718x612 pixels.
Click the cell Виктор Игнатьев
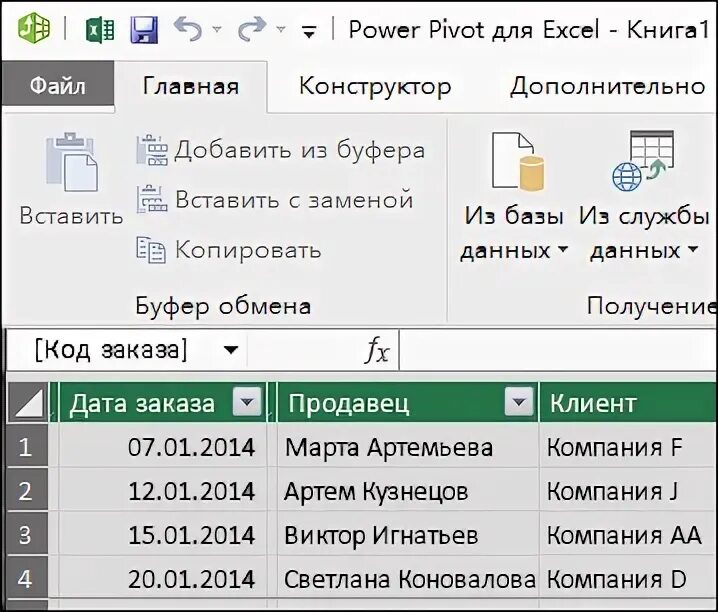pos(408,534)
